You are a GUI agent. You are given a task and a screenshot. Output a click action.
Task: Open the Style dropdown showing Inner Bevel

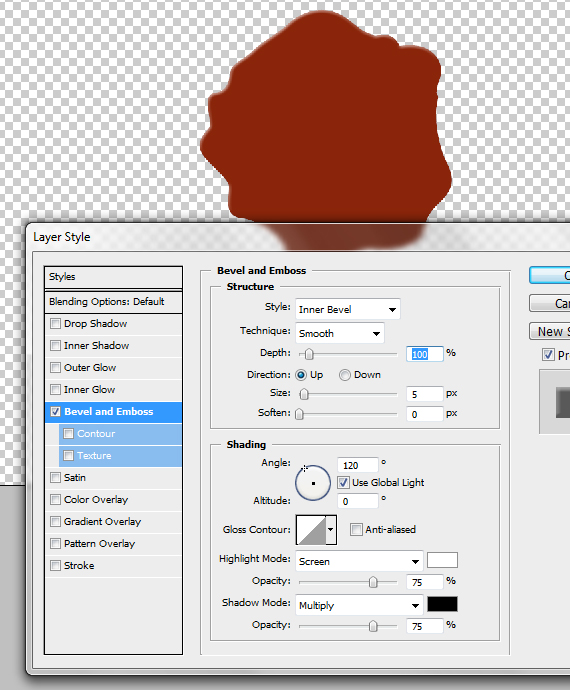[x=348, y=310]
